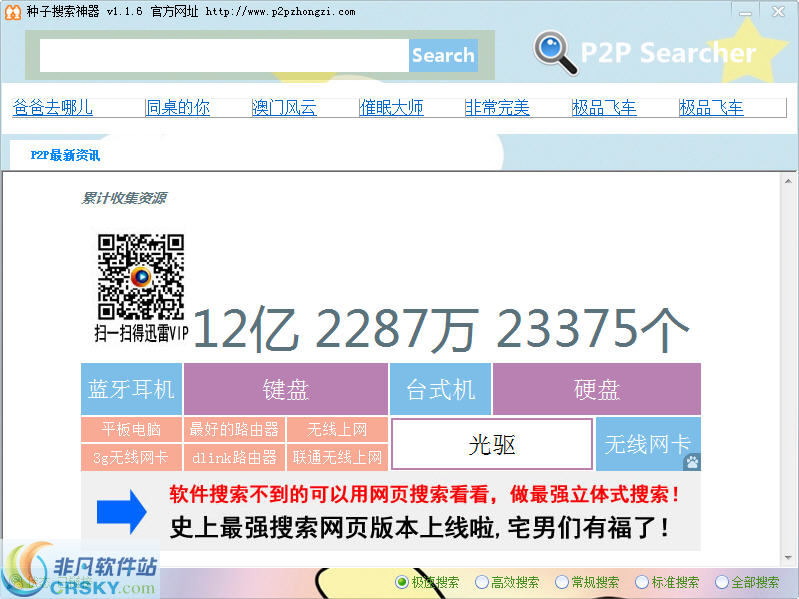Click the 无线上网 tile
This screenshot has width=799, height=599.
point(337,429)
